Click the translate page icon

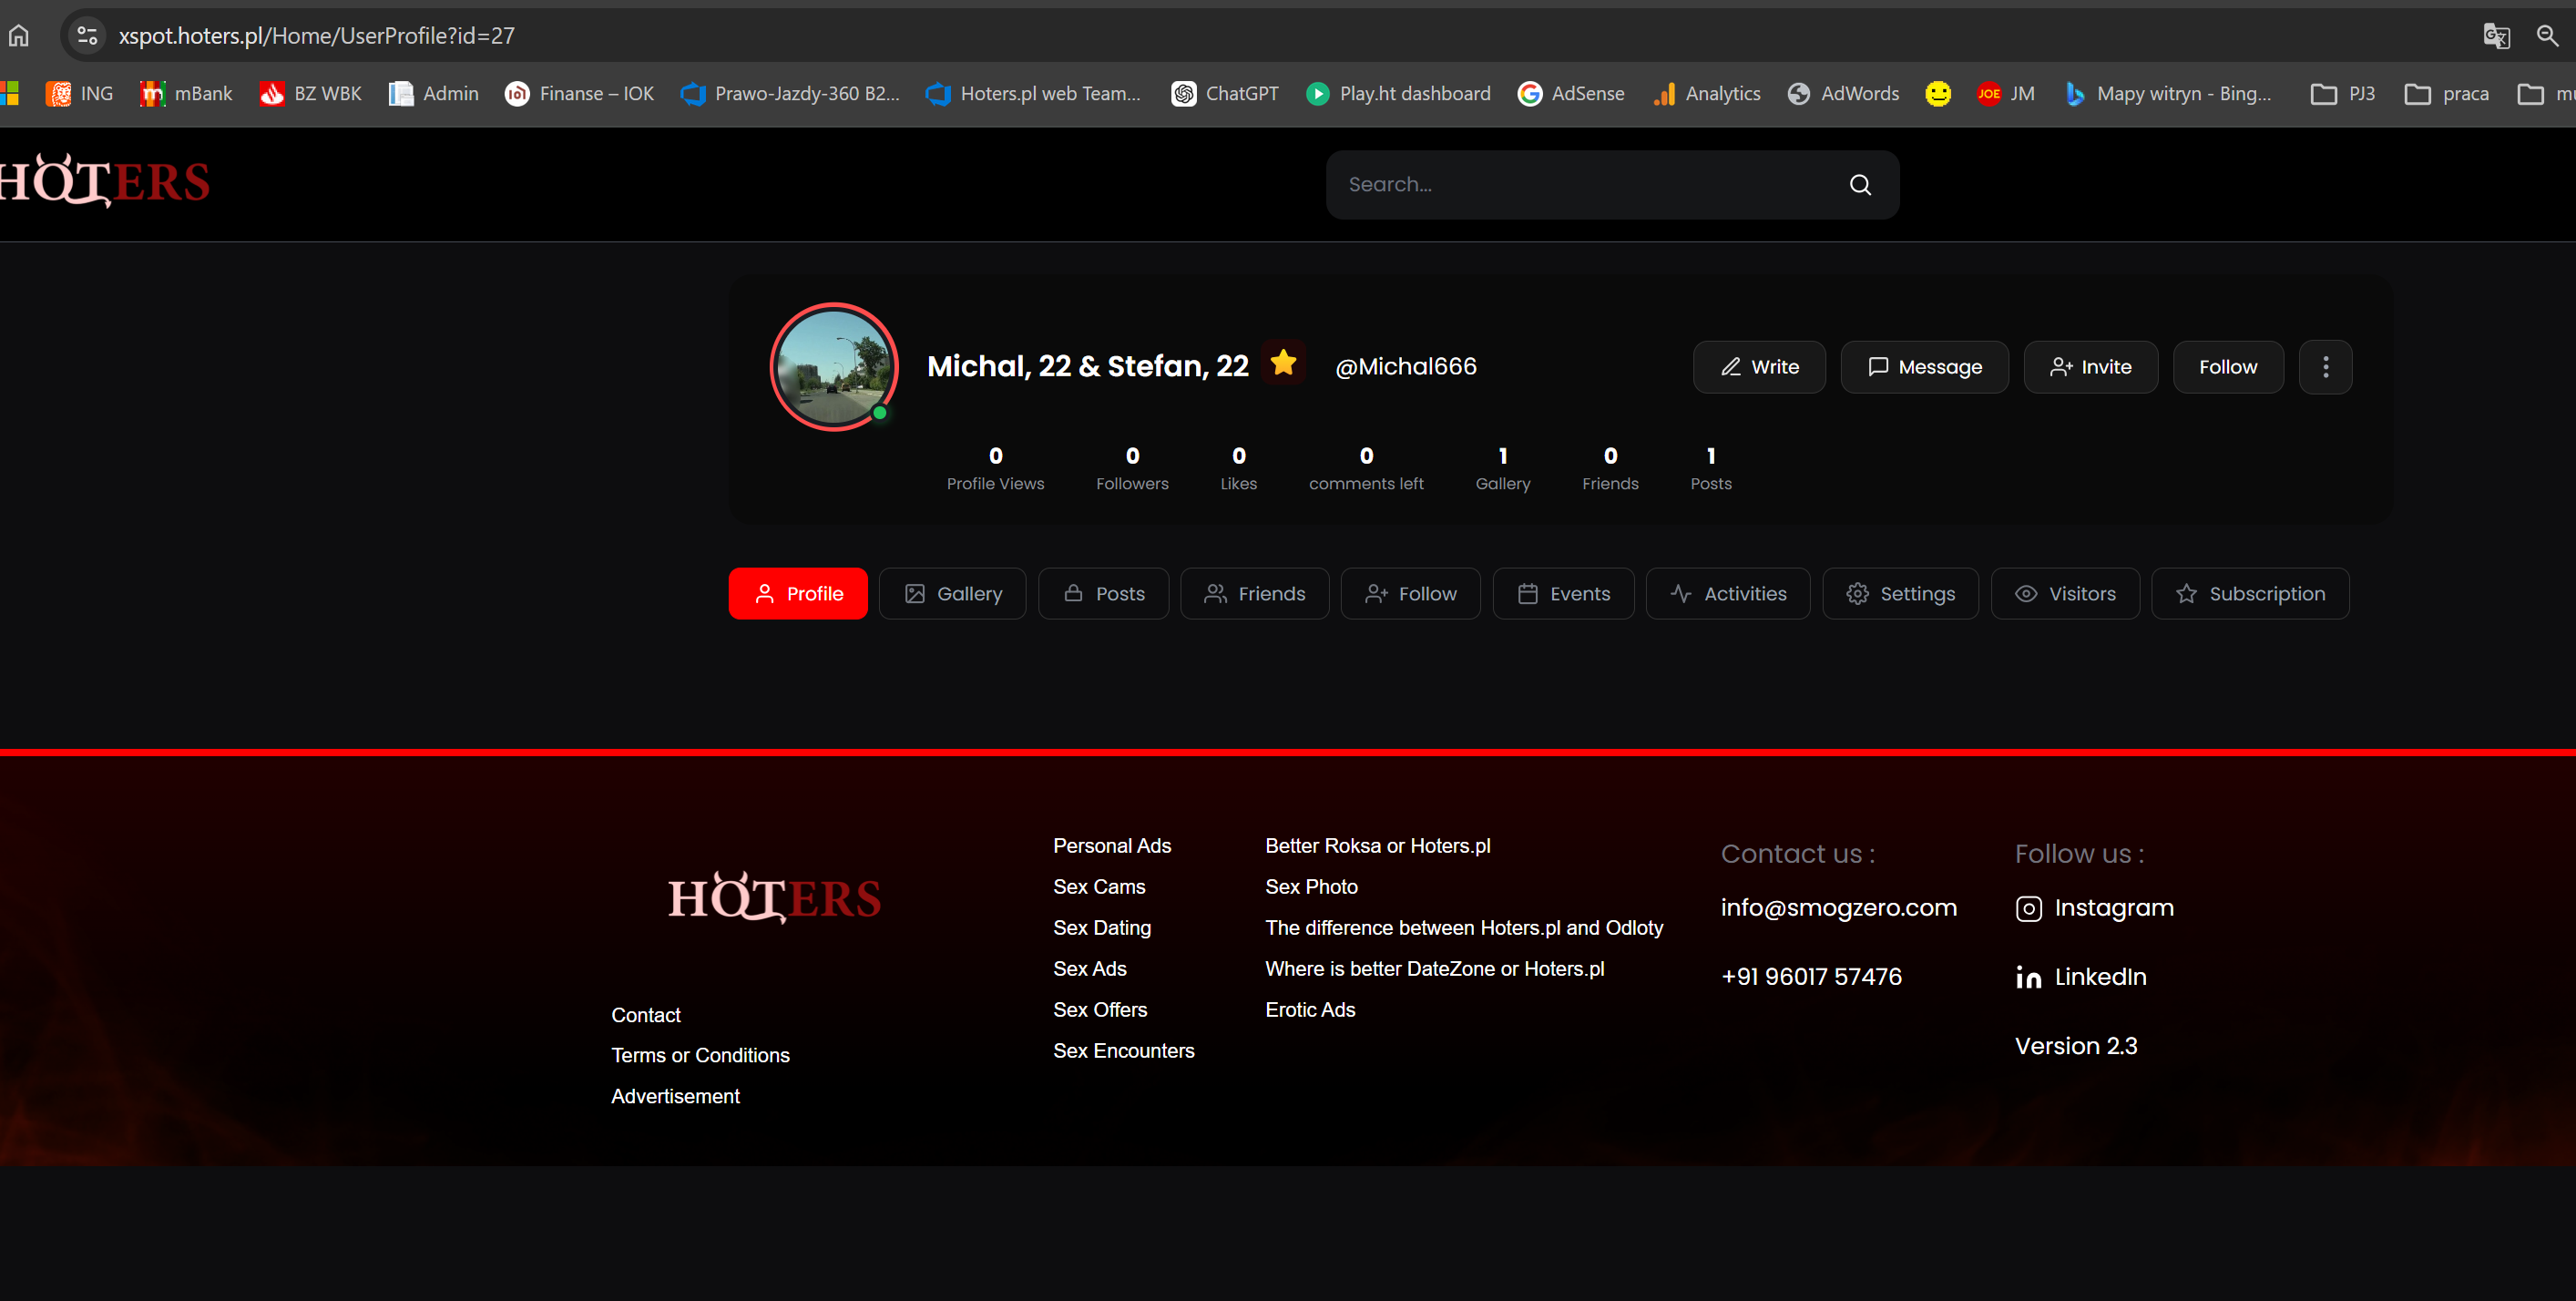(x=2496, y=36)
